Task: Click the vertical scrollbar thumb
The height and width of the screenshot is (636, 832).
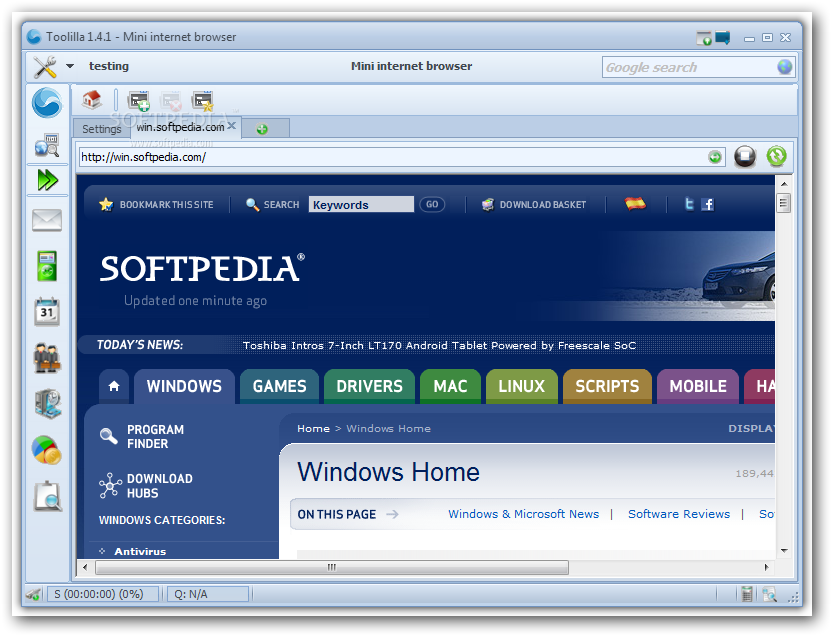Action: pos(784,202)
